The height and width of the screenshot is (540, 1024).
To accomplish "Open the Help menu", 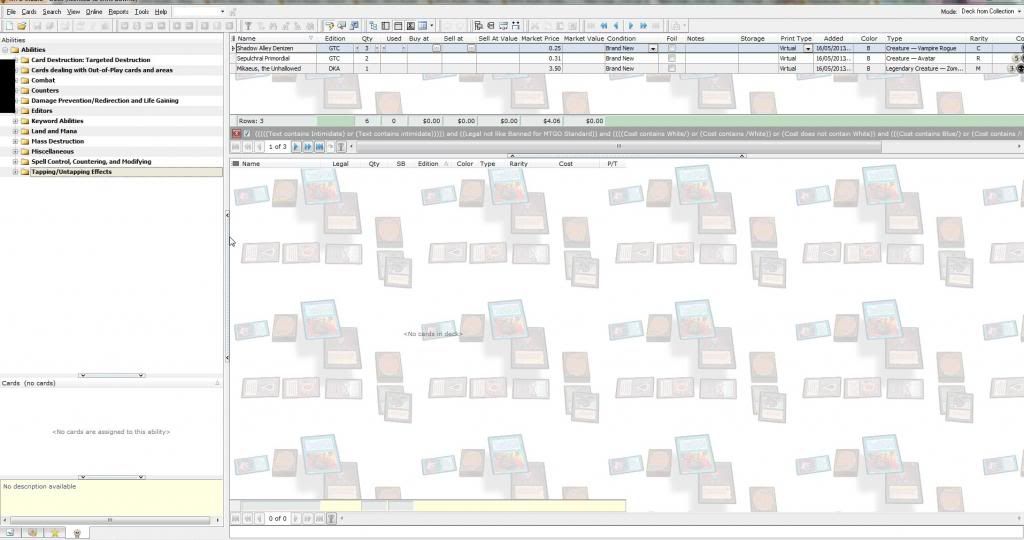I will click(x=161, y=12).
